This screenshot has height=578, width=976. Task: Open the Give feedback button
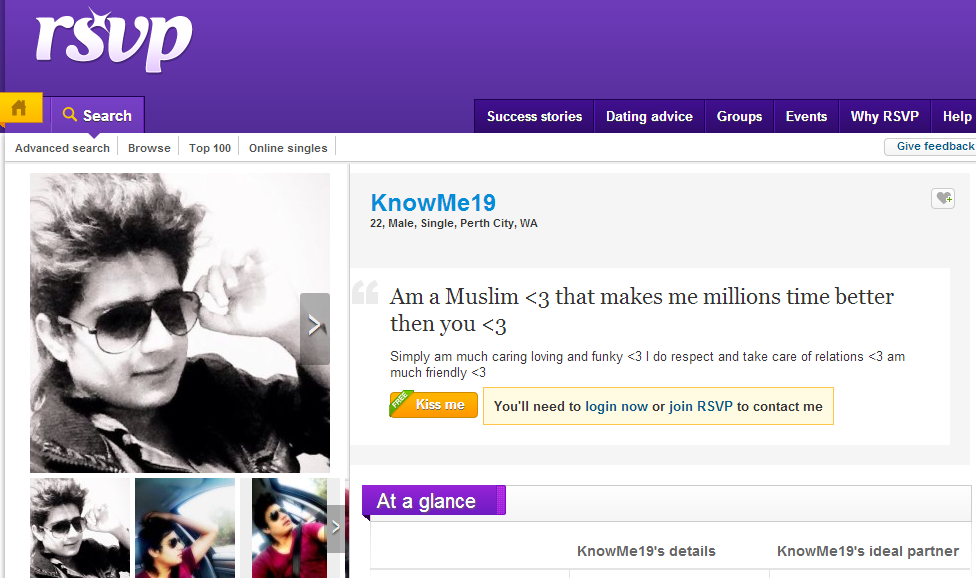[x=931, y=146]
